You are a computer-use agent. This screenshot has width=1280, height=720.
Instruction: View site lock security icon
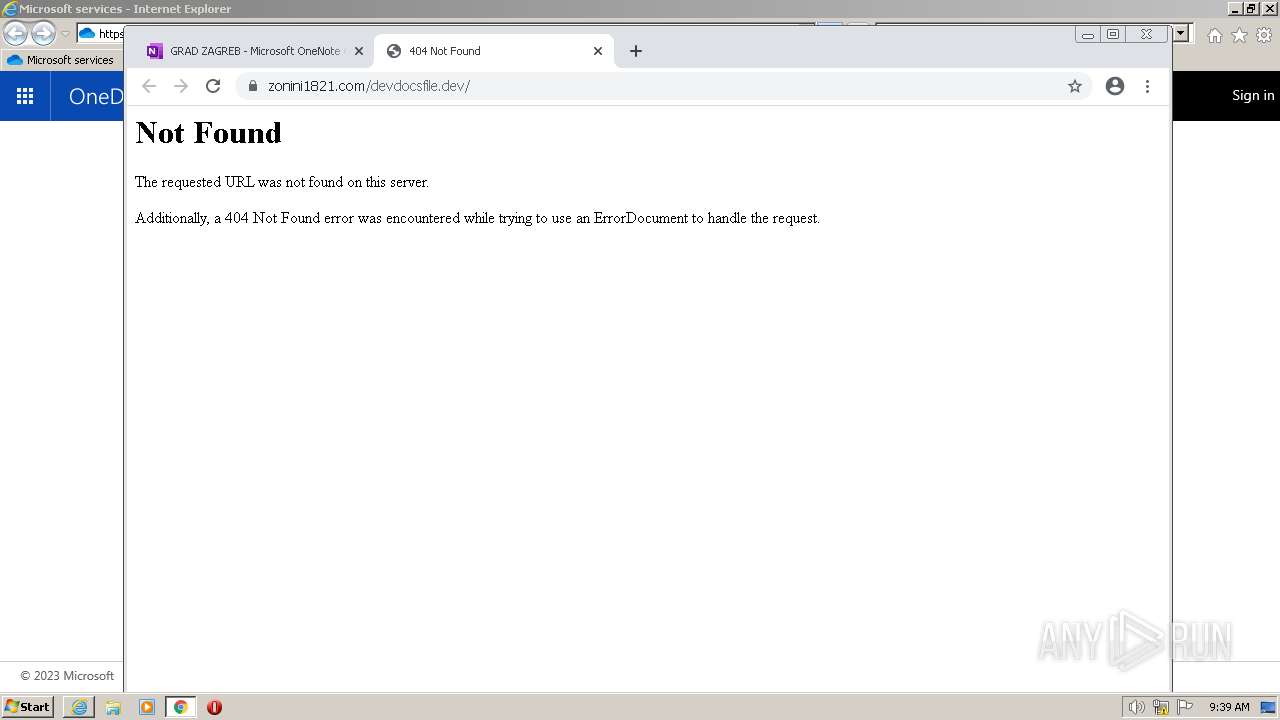(x=252, y=86)
